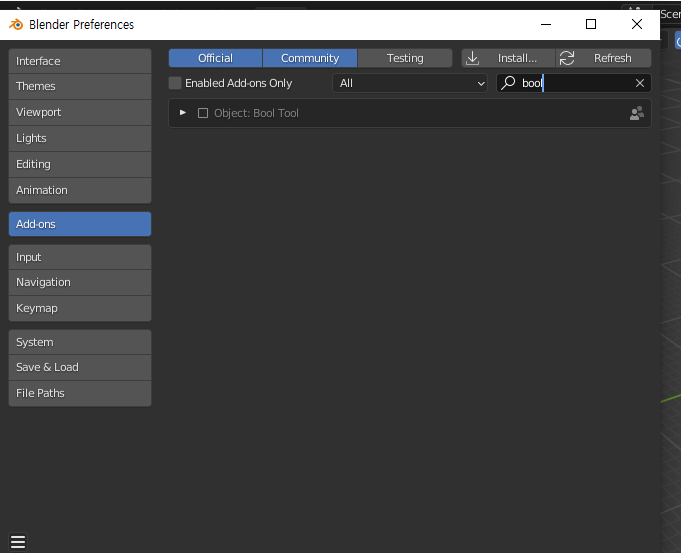681x553 pixels.
Task: Click the Blender logo in title bar
Action: [x=16, y=24]
